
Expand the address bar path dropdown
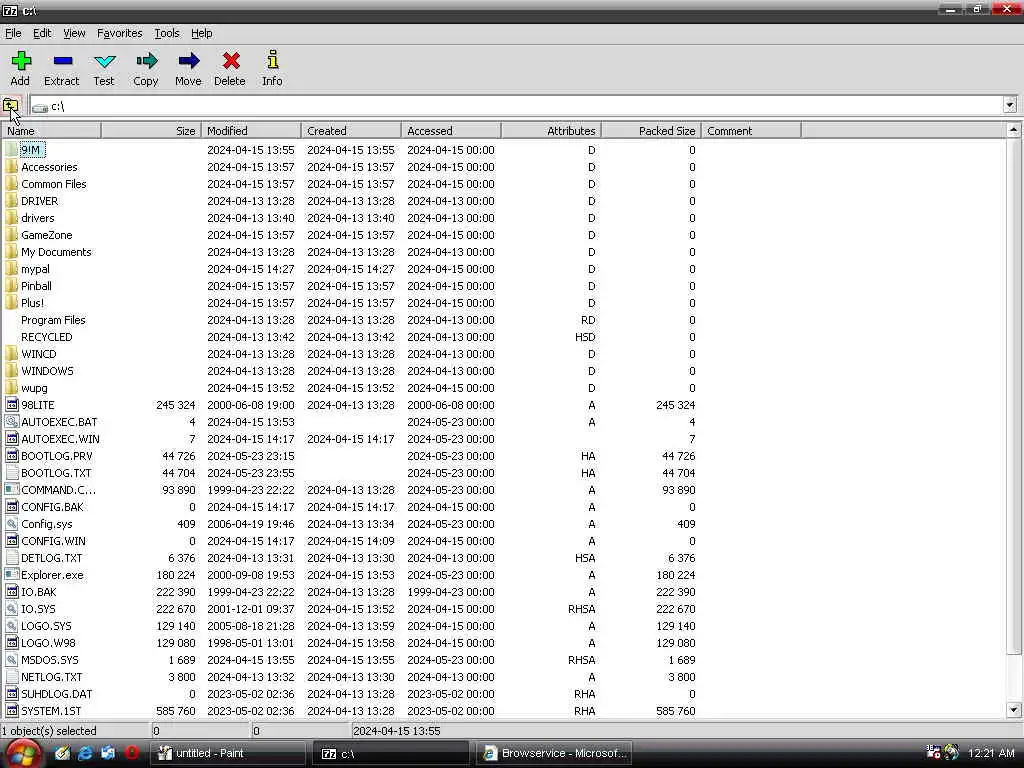pos(1010,105)
